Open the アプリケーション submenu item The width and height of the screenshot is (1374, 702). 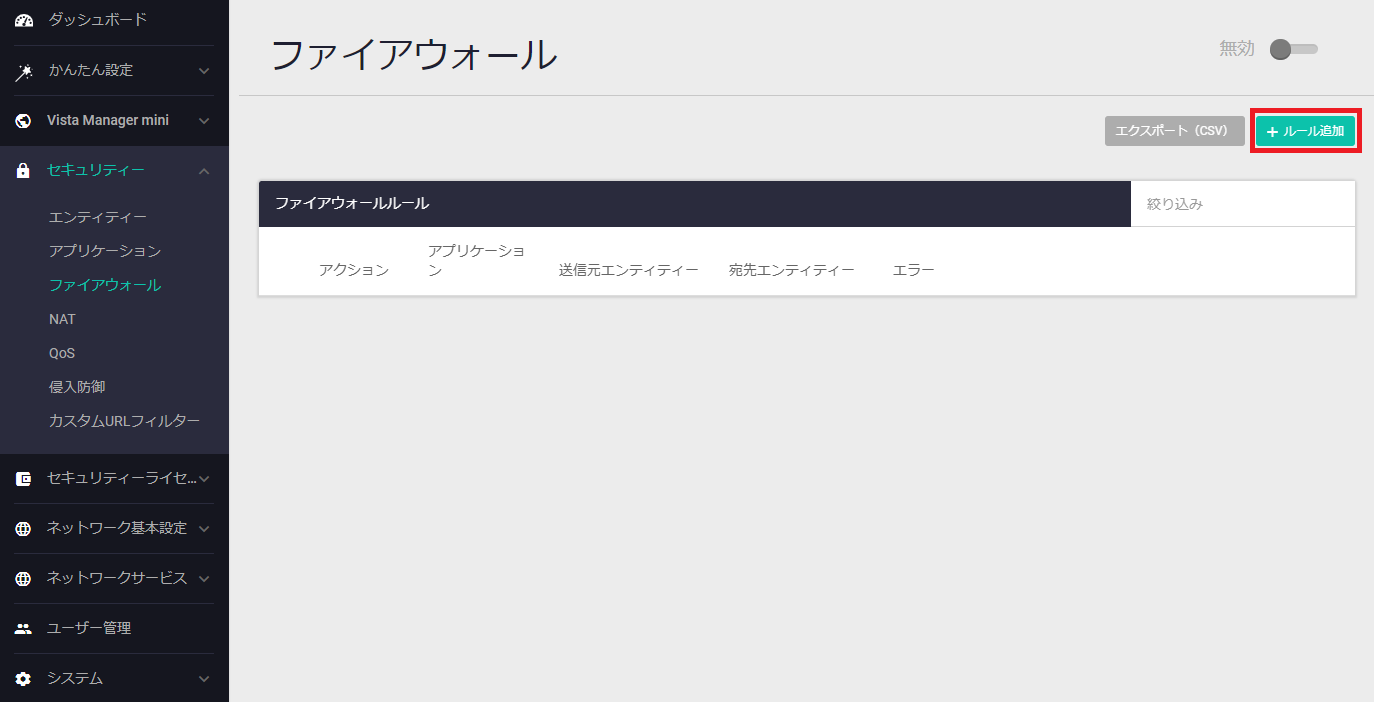click(105, 251)
